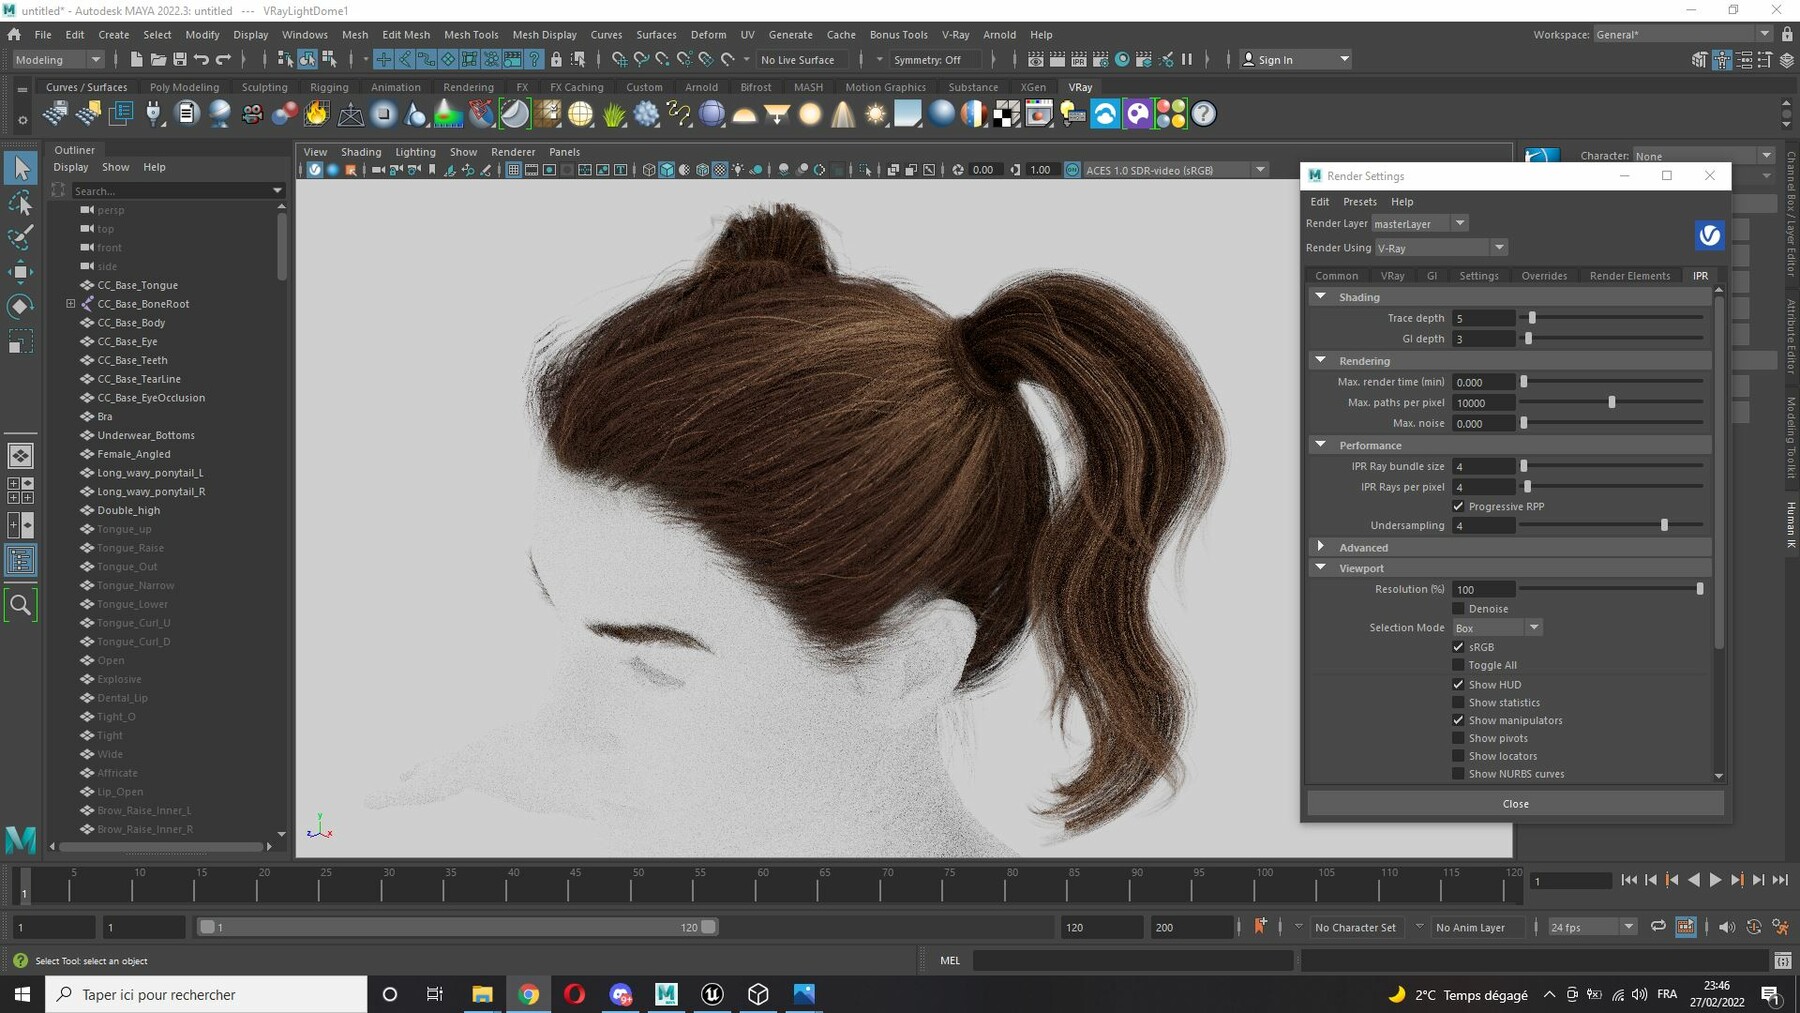The height and width of the screenshot is (1013, 1800).
Task: Enable the Show locators checkbox
Action: tap(1458, 756)
